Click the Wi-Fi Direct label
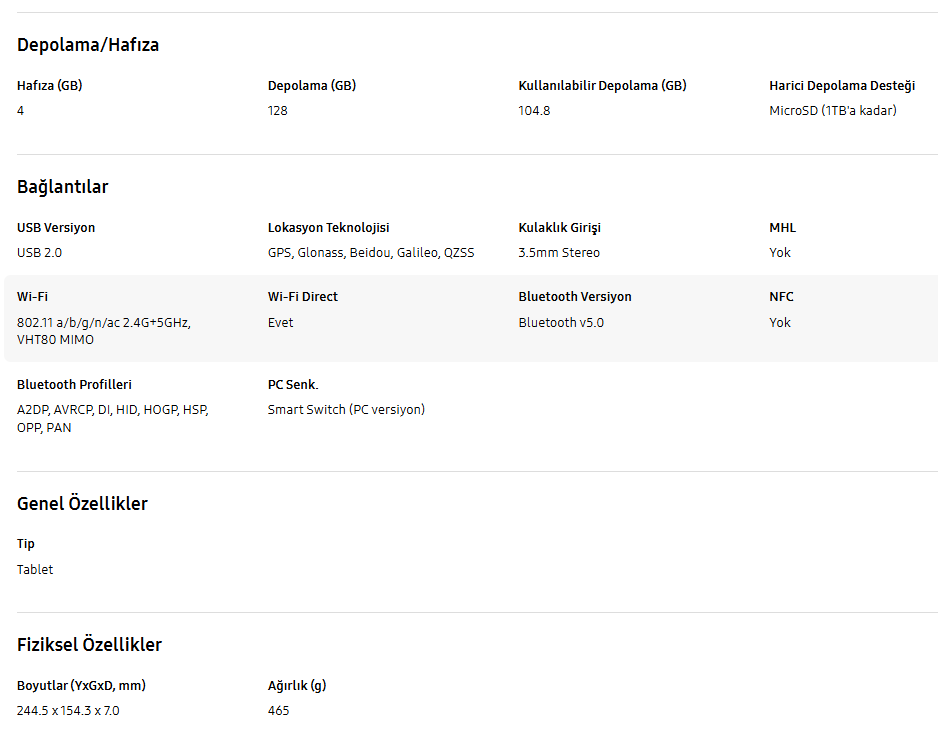 303,297
